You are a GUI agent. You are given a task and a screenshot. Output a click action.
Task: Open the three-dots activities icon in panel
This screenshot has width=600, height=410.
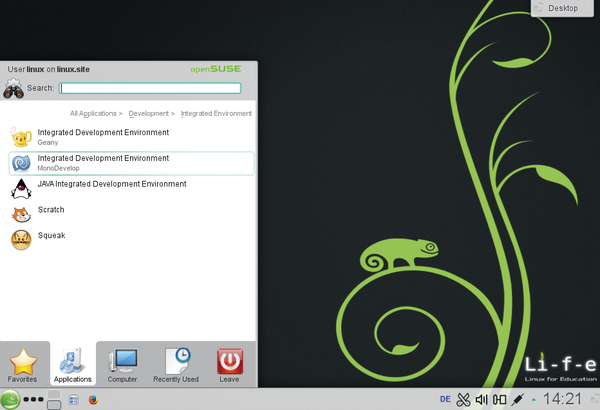coord(33,399)
